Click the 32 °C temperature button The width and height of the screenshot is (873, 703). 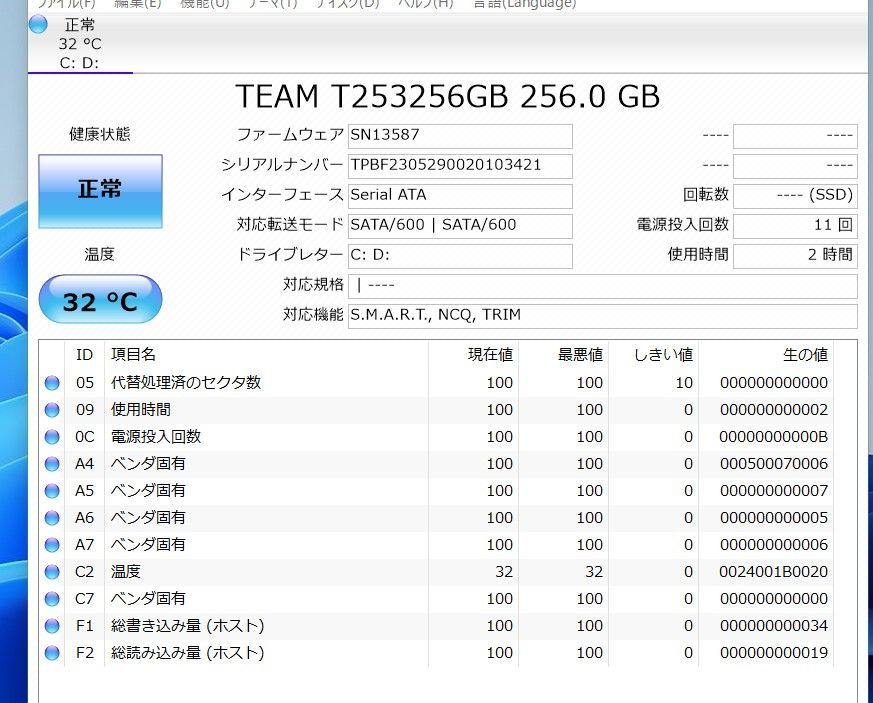coord(100,299)
